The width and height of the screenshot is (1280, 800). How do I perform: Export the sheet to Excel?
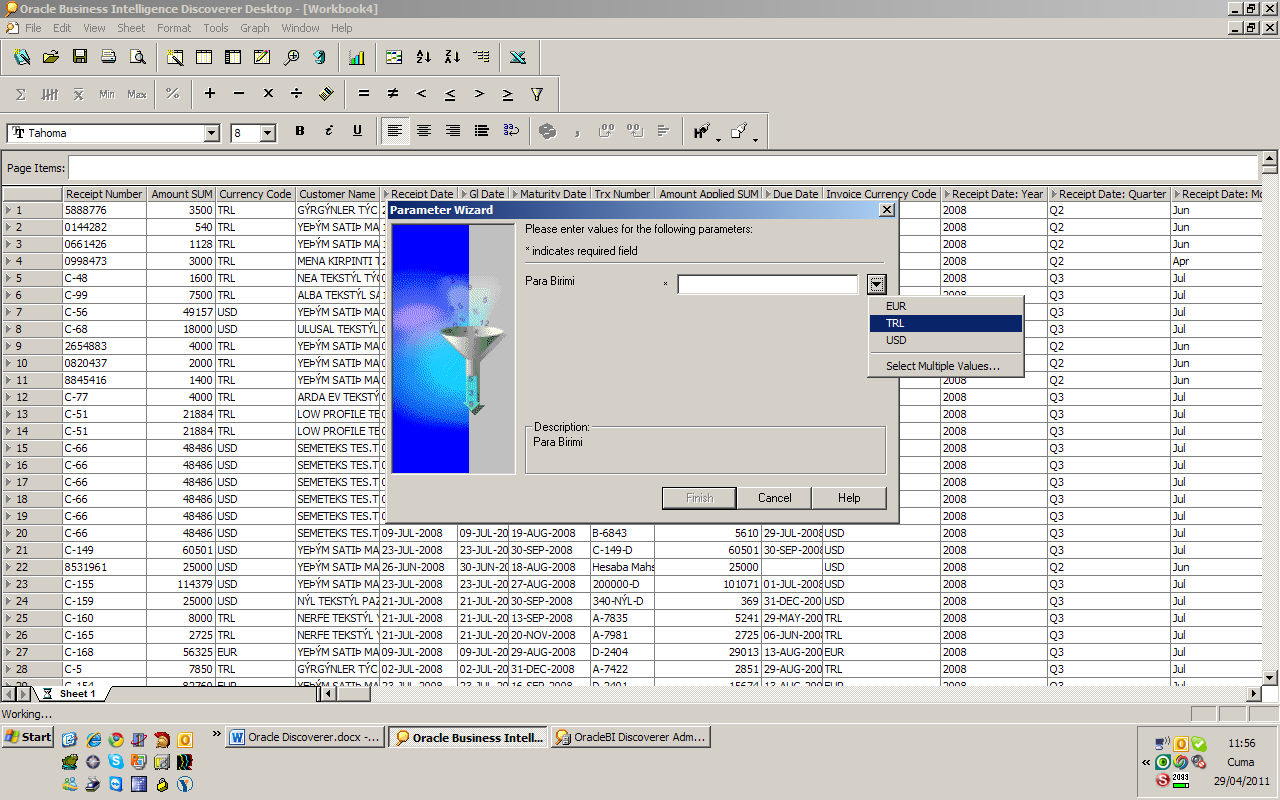click(518, 57)
